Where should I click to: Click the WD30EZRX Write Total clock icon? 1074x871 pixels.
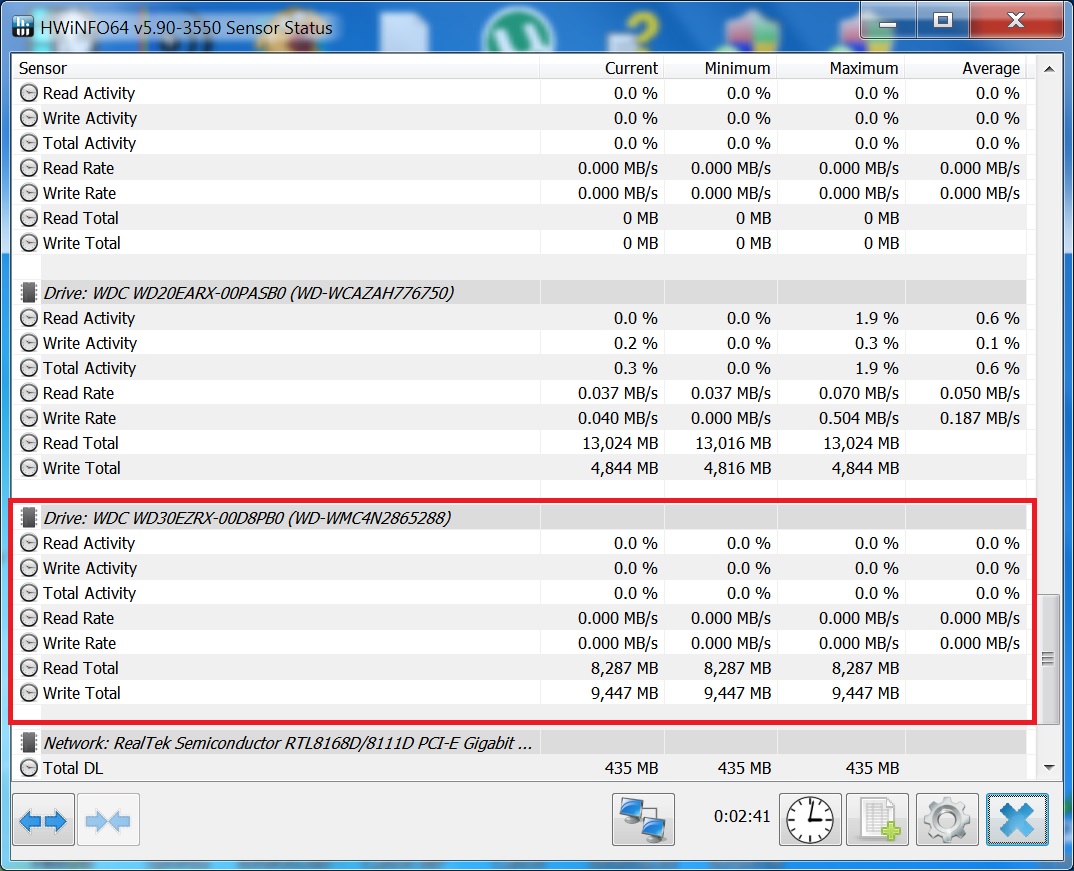tap(29, 693)
